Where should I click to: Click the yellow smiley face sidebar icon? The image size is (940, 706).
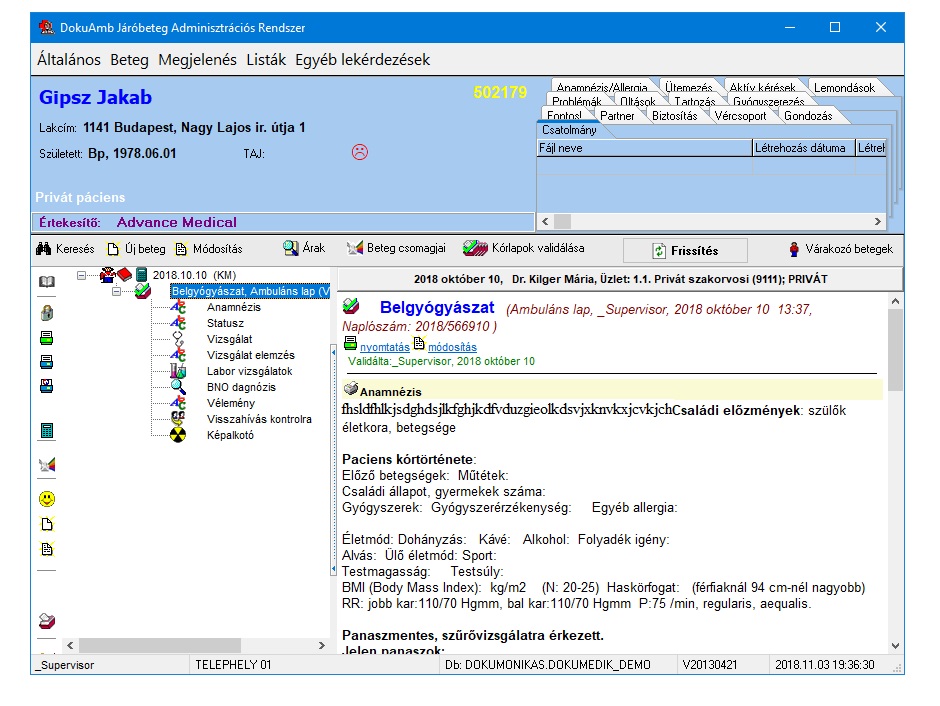click(47, 499)
